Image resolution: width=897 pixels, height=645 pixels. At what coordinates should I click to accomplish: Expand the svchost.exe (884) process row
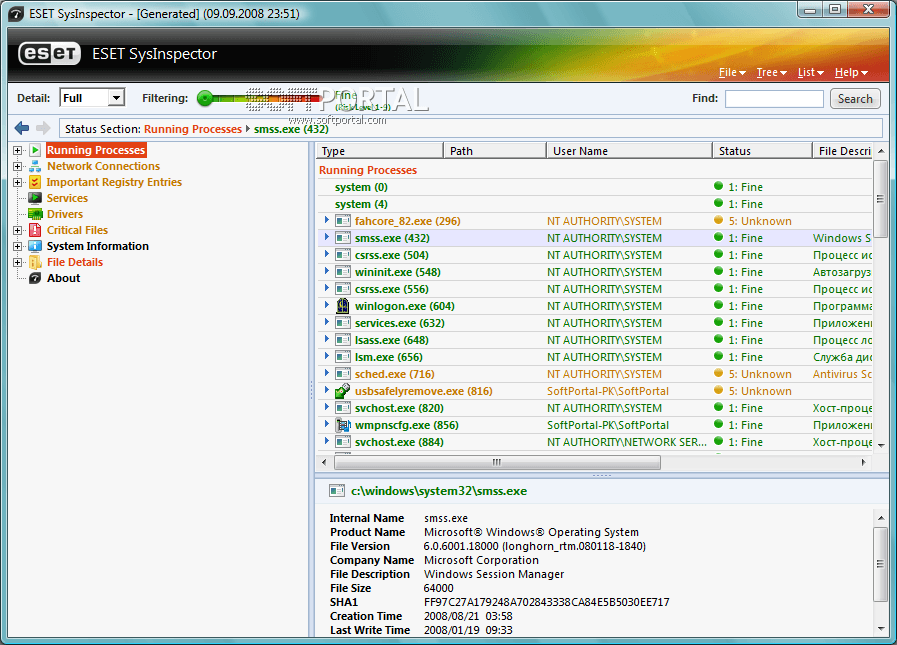pyautogui.click(x=327, y=441)
